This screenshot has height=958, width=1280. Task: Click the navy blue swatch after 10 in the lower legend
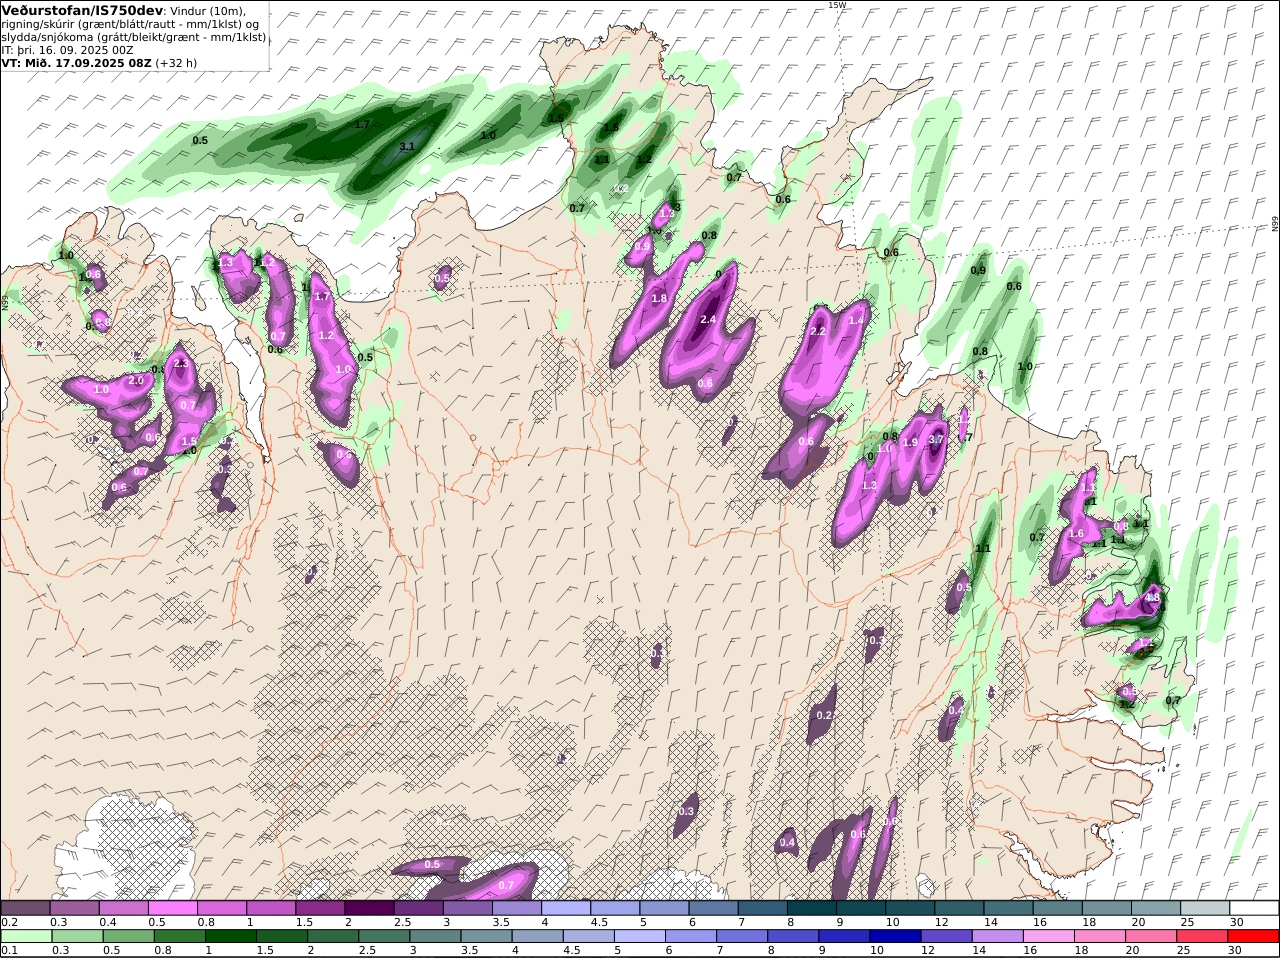point(897,936)
